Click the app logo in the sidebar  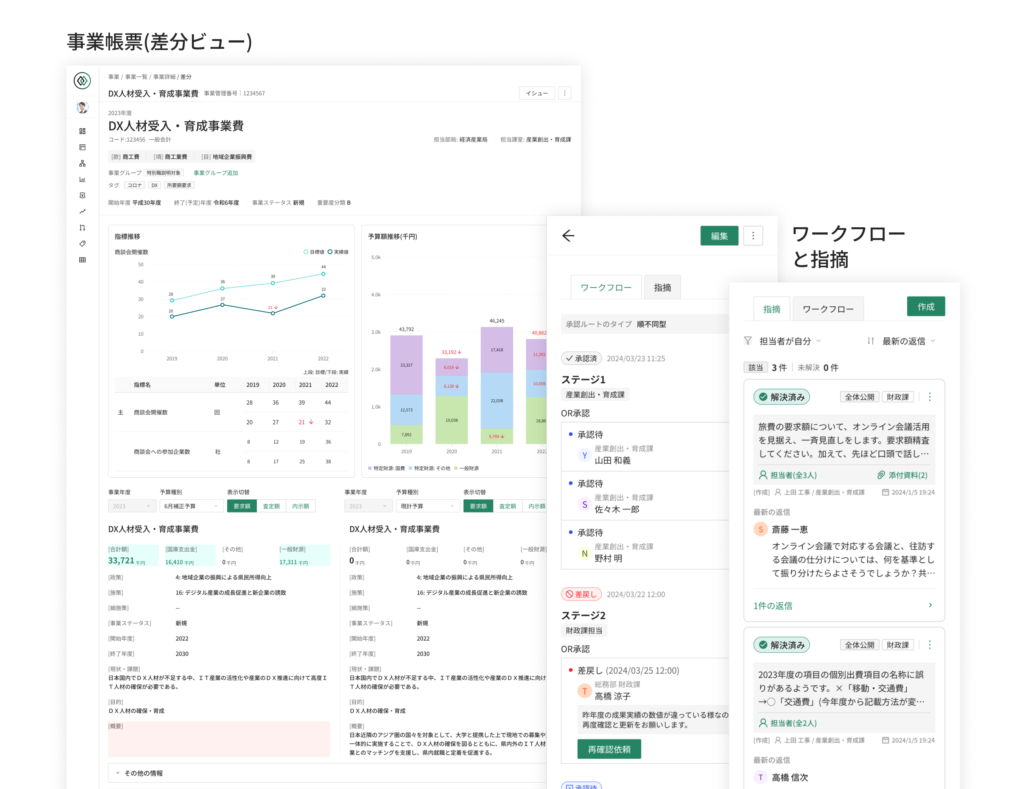82,81
